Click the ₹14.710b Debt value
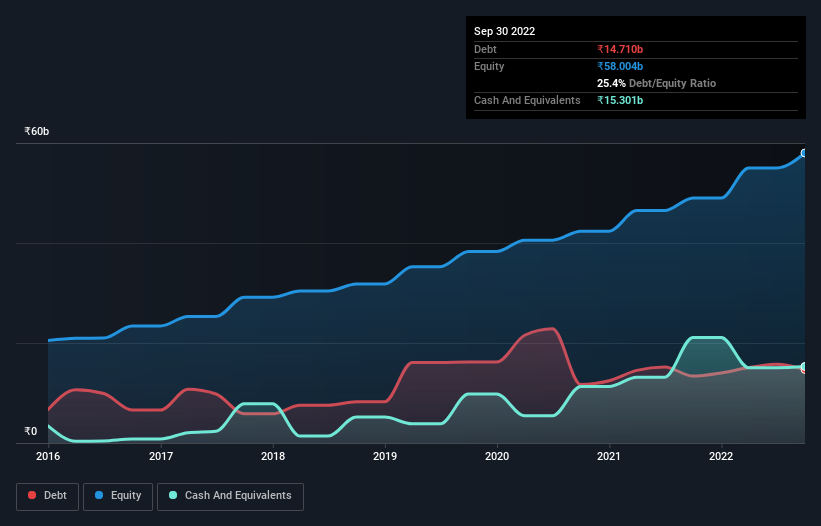The height and width of the screenshot is (526, 821). [x=620, y=49]
